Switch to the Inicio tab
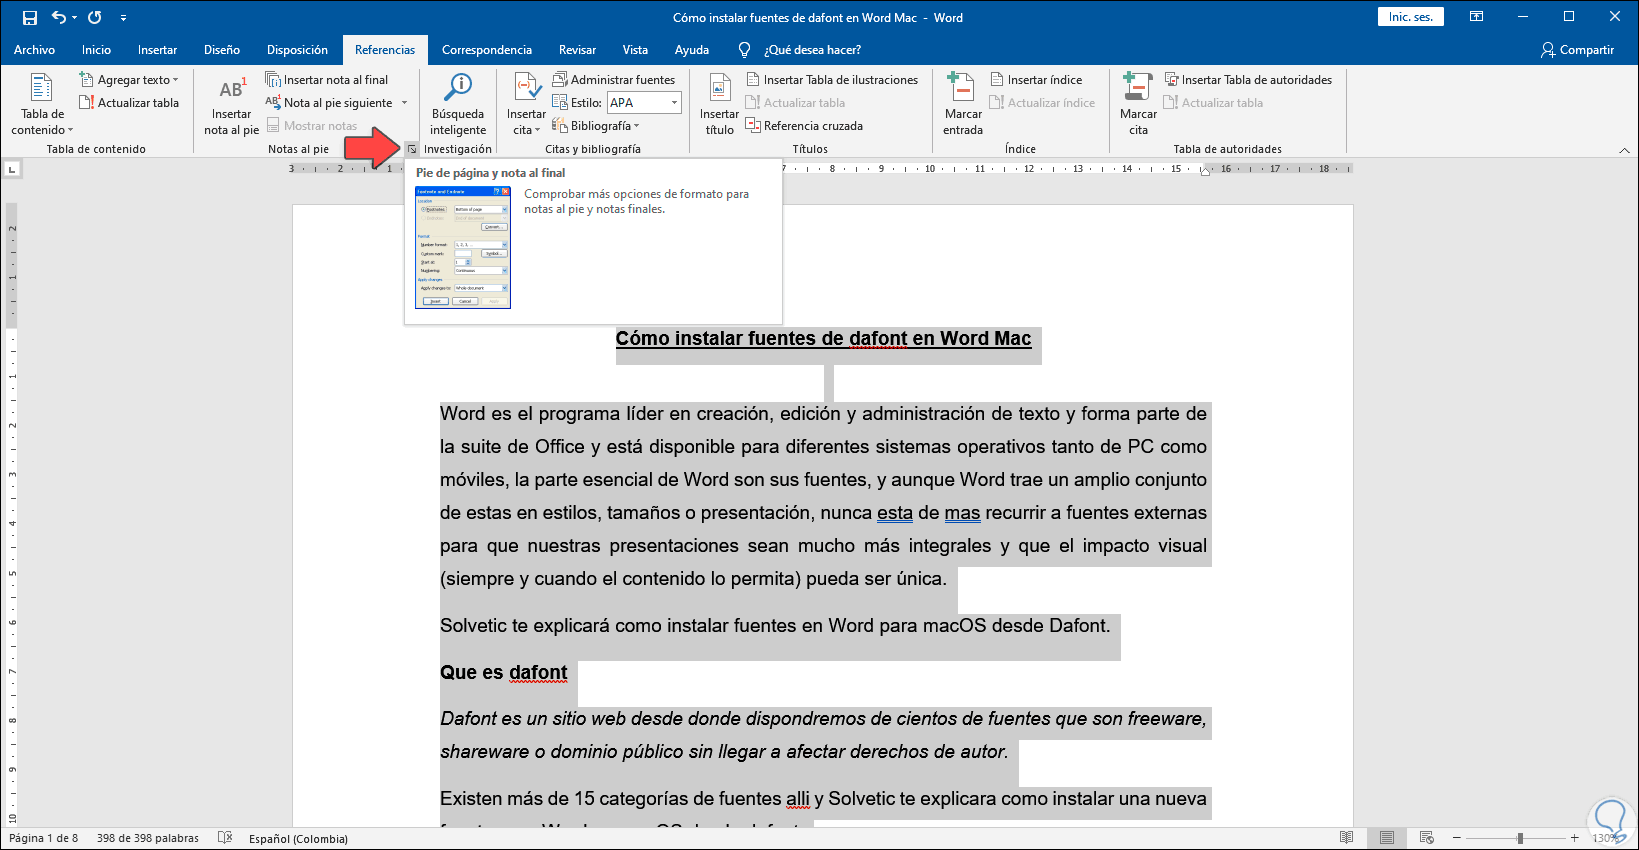Screen dimensions: 1639x850 (96, 50)
